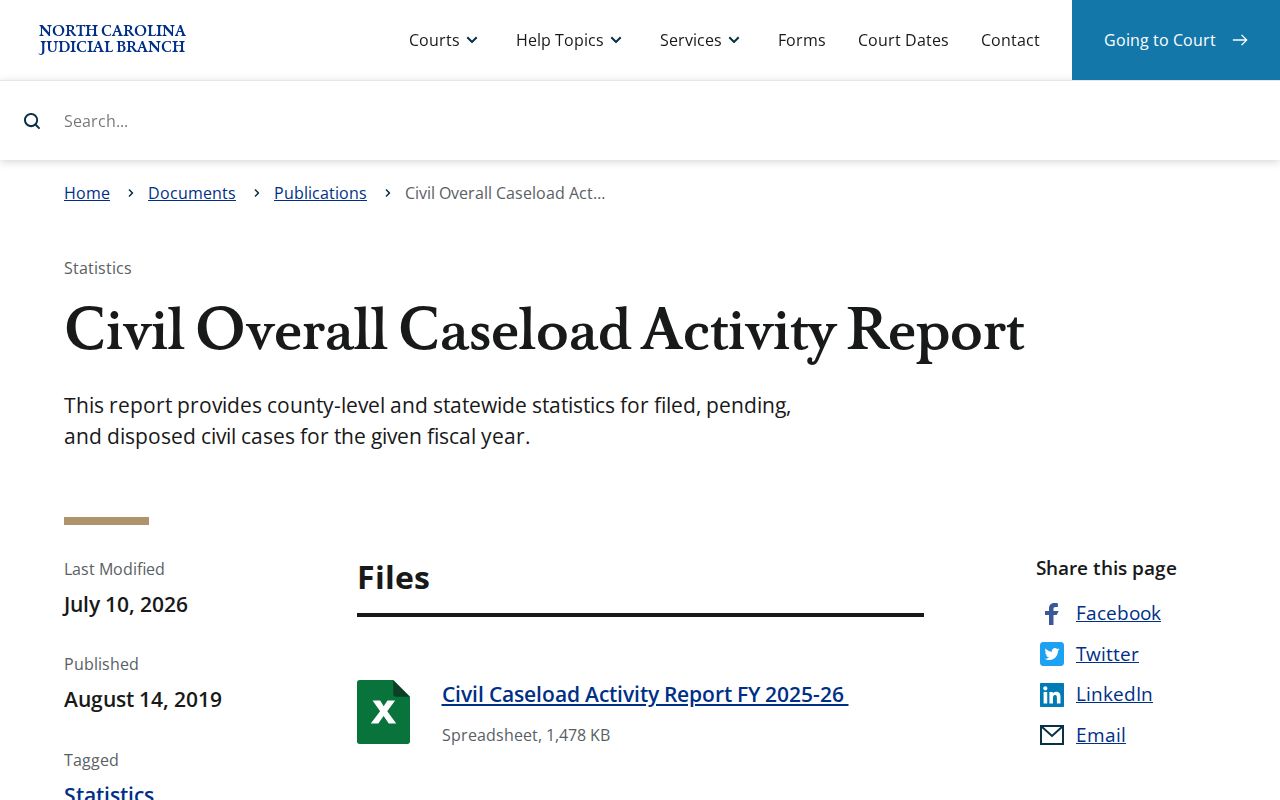Expand the Services dropdown menu

(x=700, y=40)
